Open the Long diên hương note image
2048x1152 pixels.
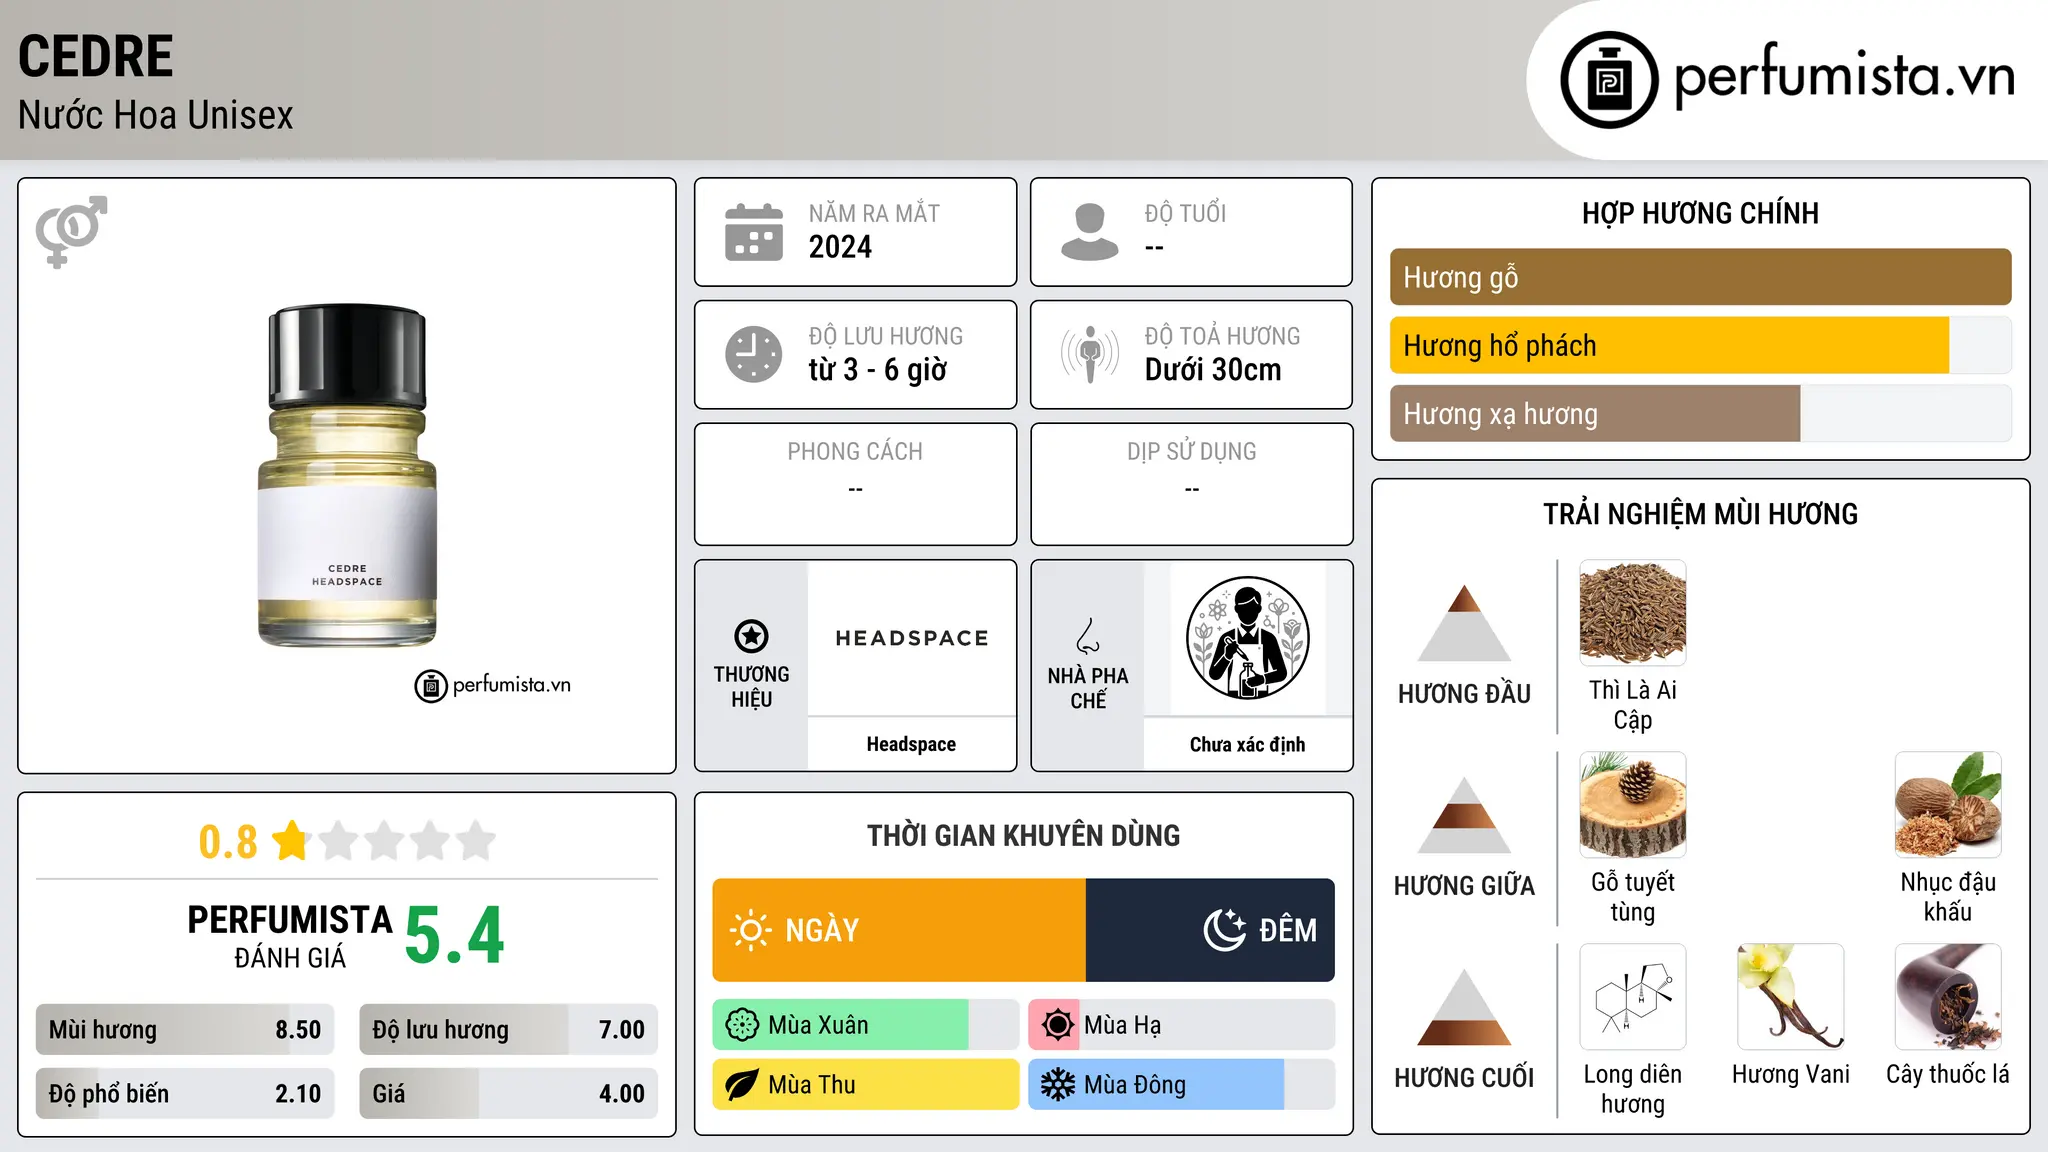coord(1632,996)
